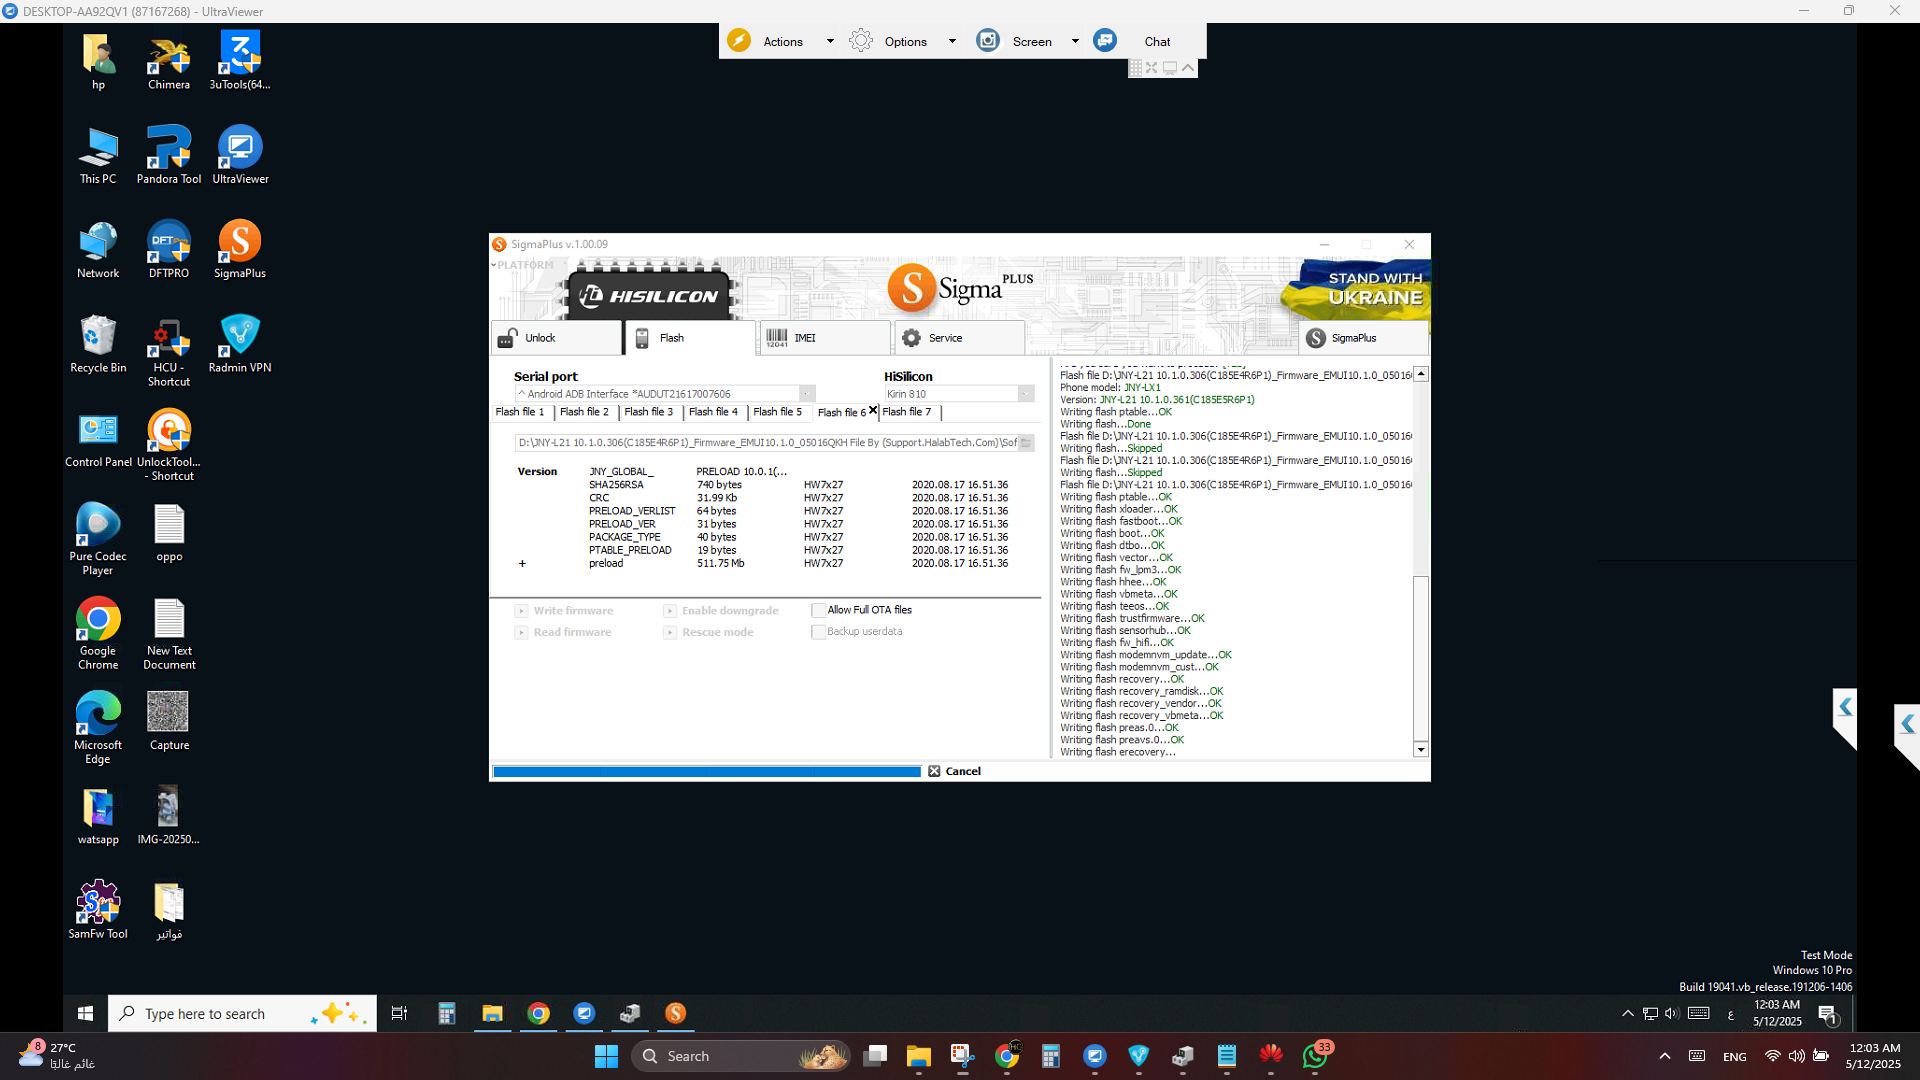
Task: Select the Flash file 3 tab
Action: pos(648,412)
